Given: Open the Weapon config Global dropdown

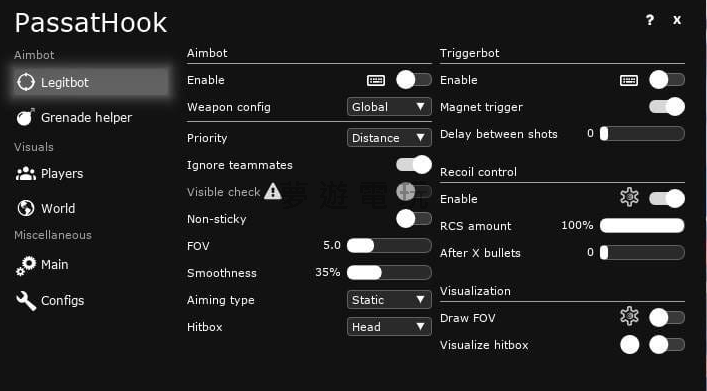Looking at the screenshot, I should (x=389, y=107).
